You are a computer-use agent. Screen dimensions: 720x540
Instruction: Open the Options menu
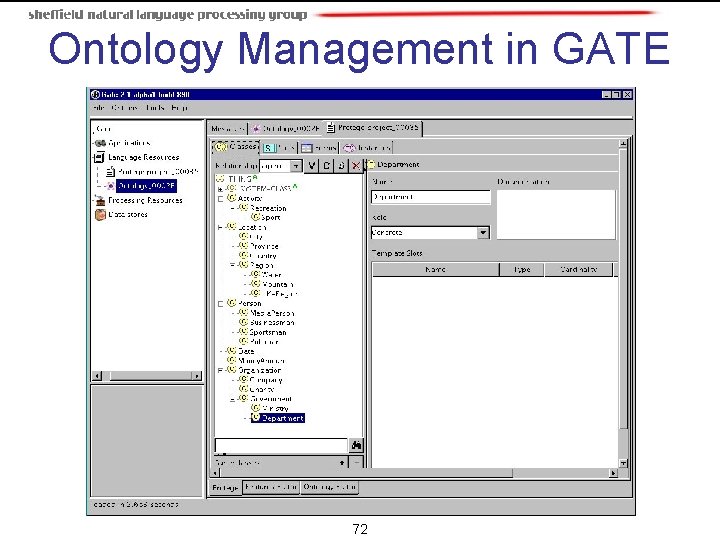click(x=124, y=108)
